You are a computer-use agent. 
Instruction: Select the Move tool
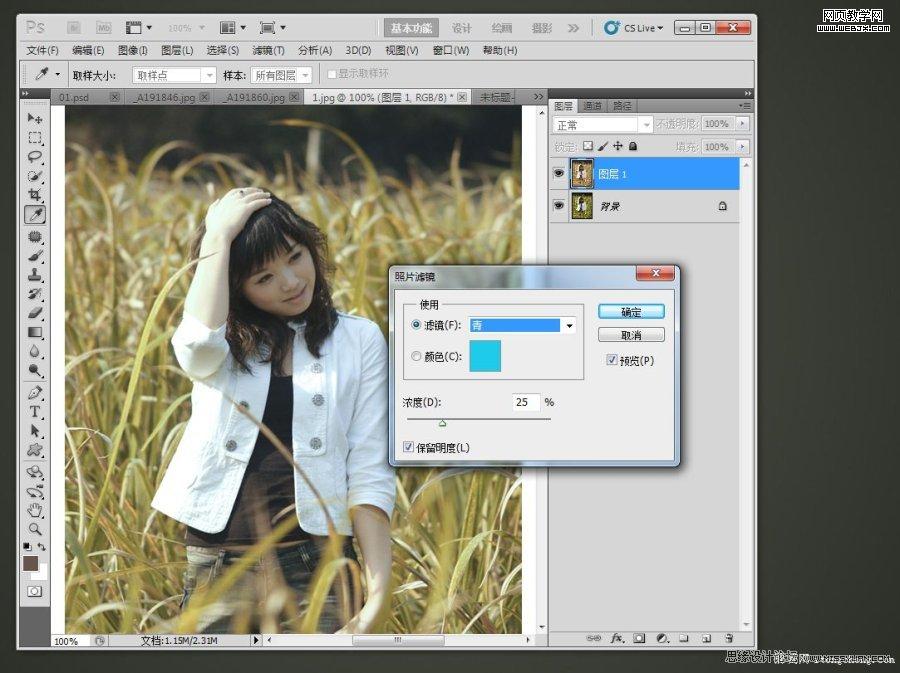(x=35, y=118)
